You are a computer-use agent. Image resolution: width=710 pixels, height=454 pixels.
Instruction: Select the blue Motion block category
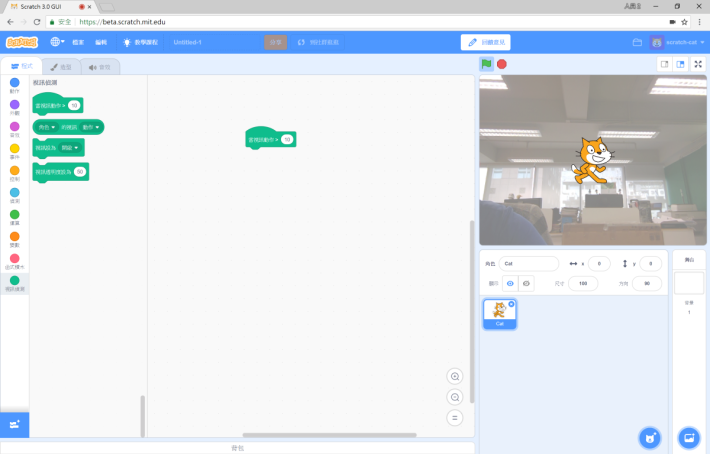tap(14, 85)
